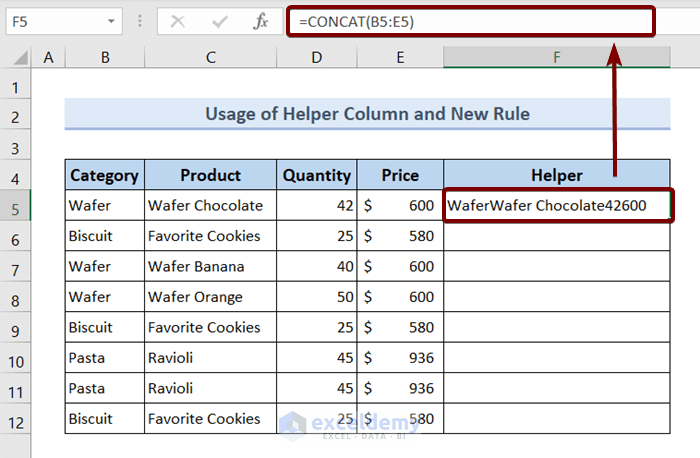Select the Wafer Banana product cell

point(210,267)
